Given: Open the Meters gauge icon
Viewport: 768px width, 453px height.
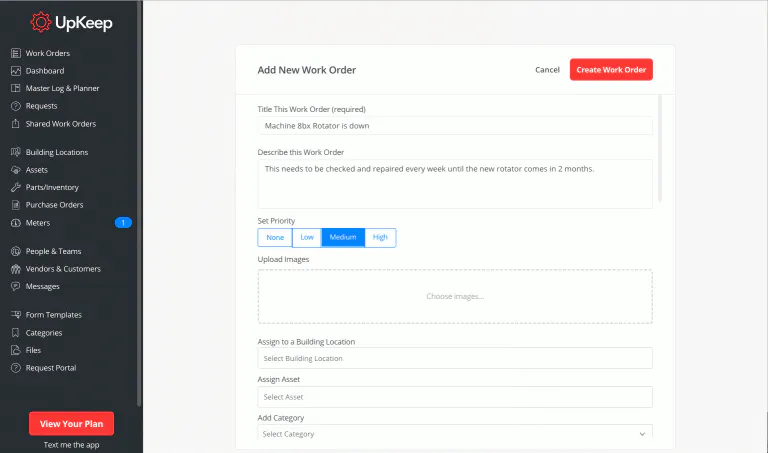Looking at the screenshot, I should click(x=16, y=222).
